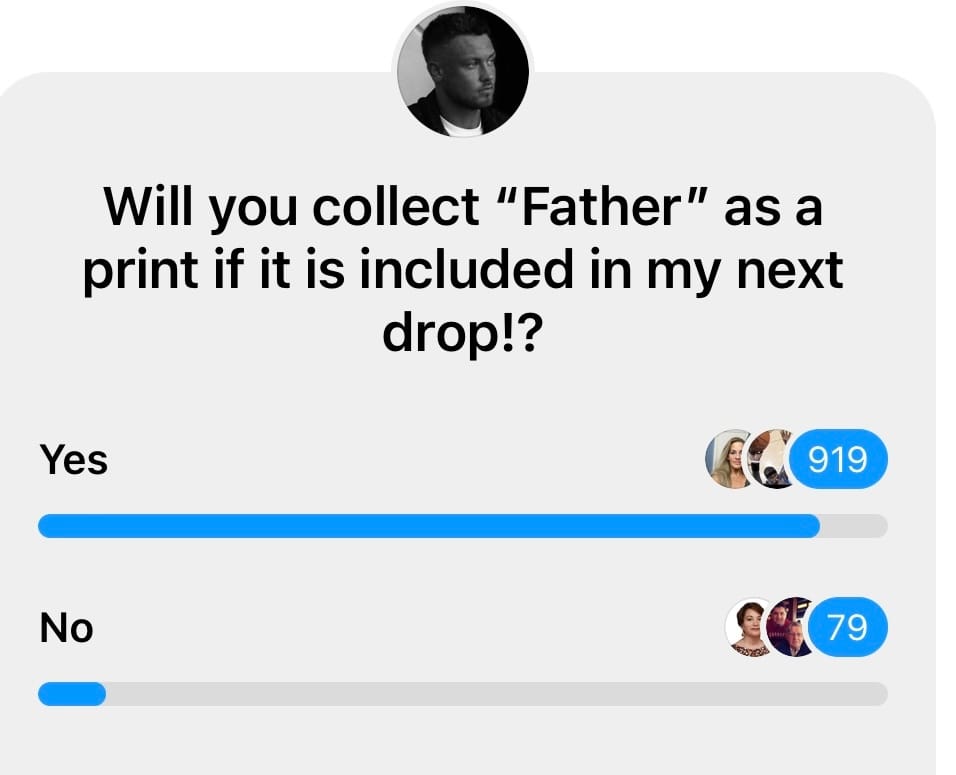Click the grey unfilled end of Yes bar
The height and width of the screenshot is (775, 956).
pos(854,526)
